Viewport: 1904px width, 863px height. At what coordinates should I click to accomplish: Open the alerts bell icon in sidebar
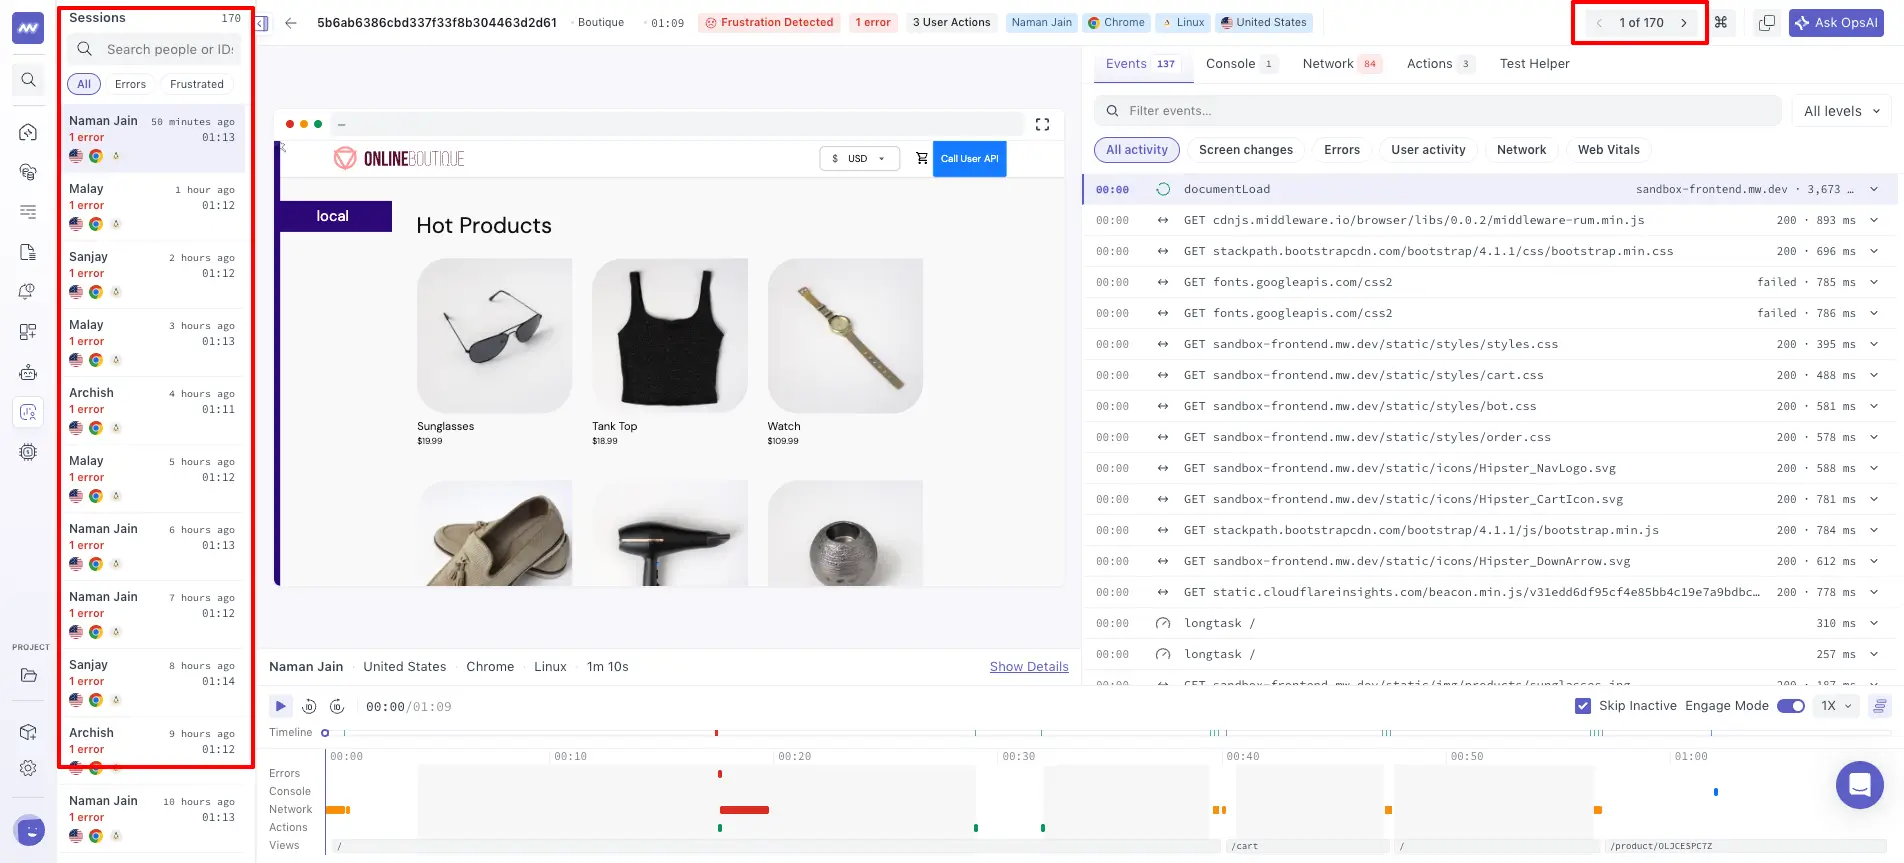(x=28, y=292)
